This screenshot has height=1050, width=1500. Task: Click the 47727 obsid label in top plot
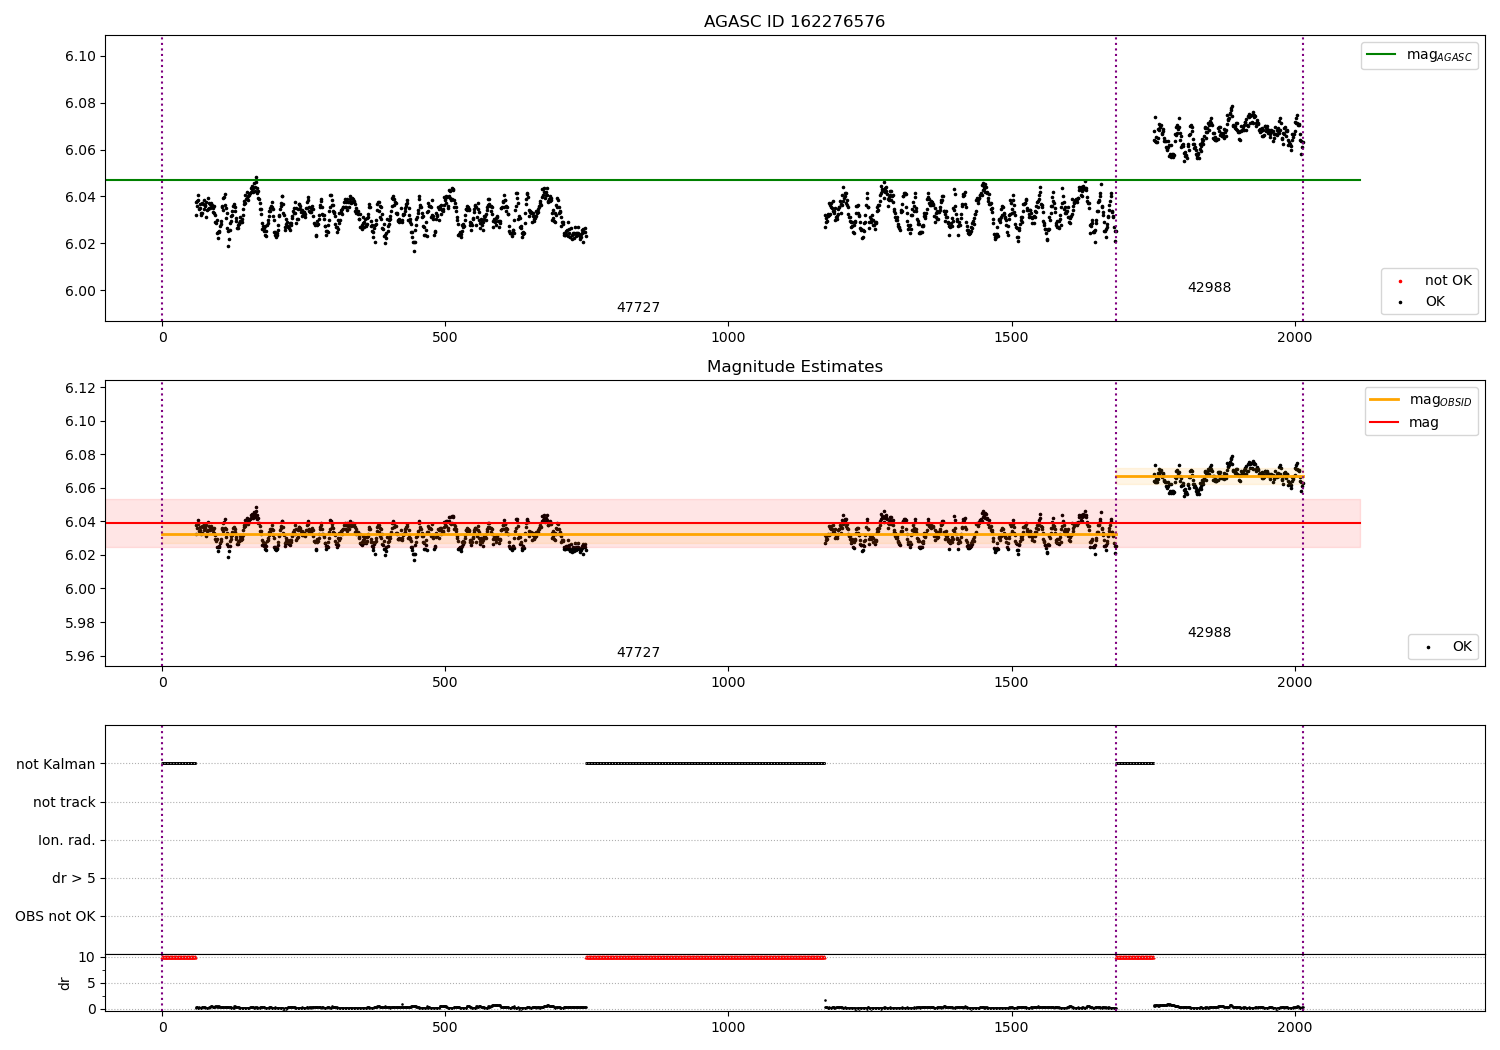[638, 307]
